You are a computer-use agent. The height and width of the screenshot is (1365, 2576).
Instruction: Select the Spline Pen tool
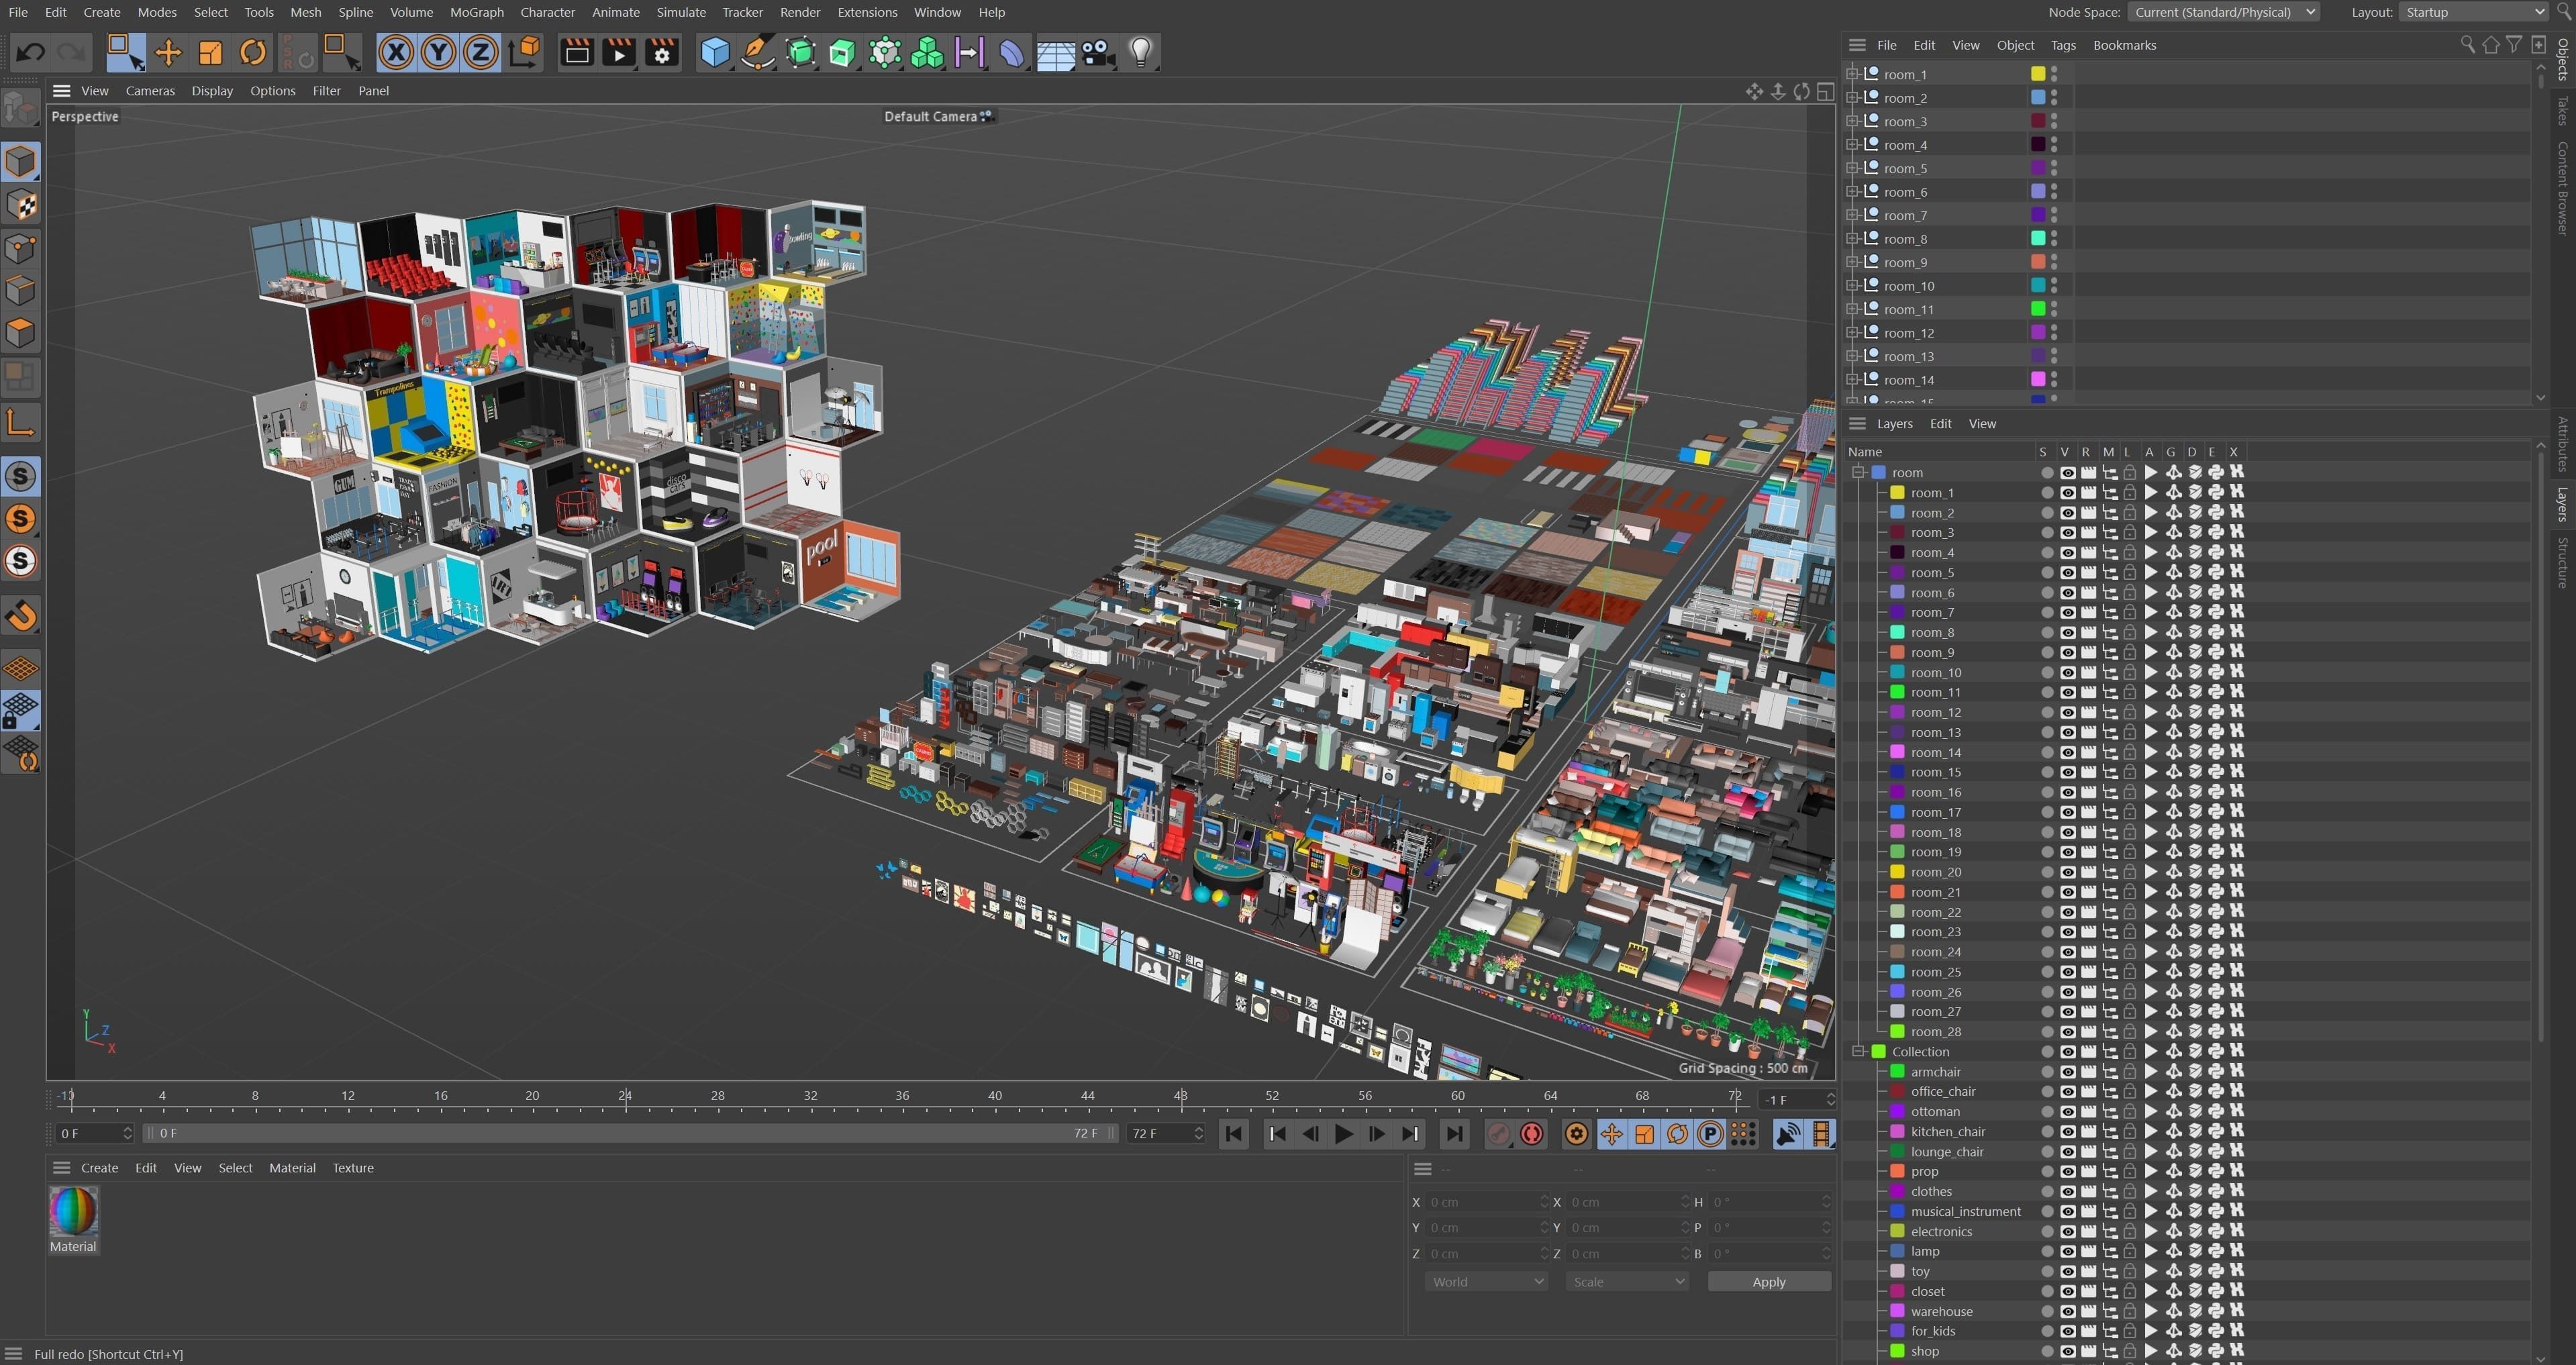click(x=758, y=52)
